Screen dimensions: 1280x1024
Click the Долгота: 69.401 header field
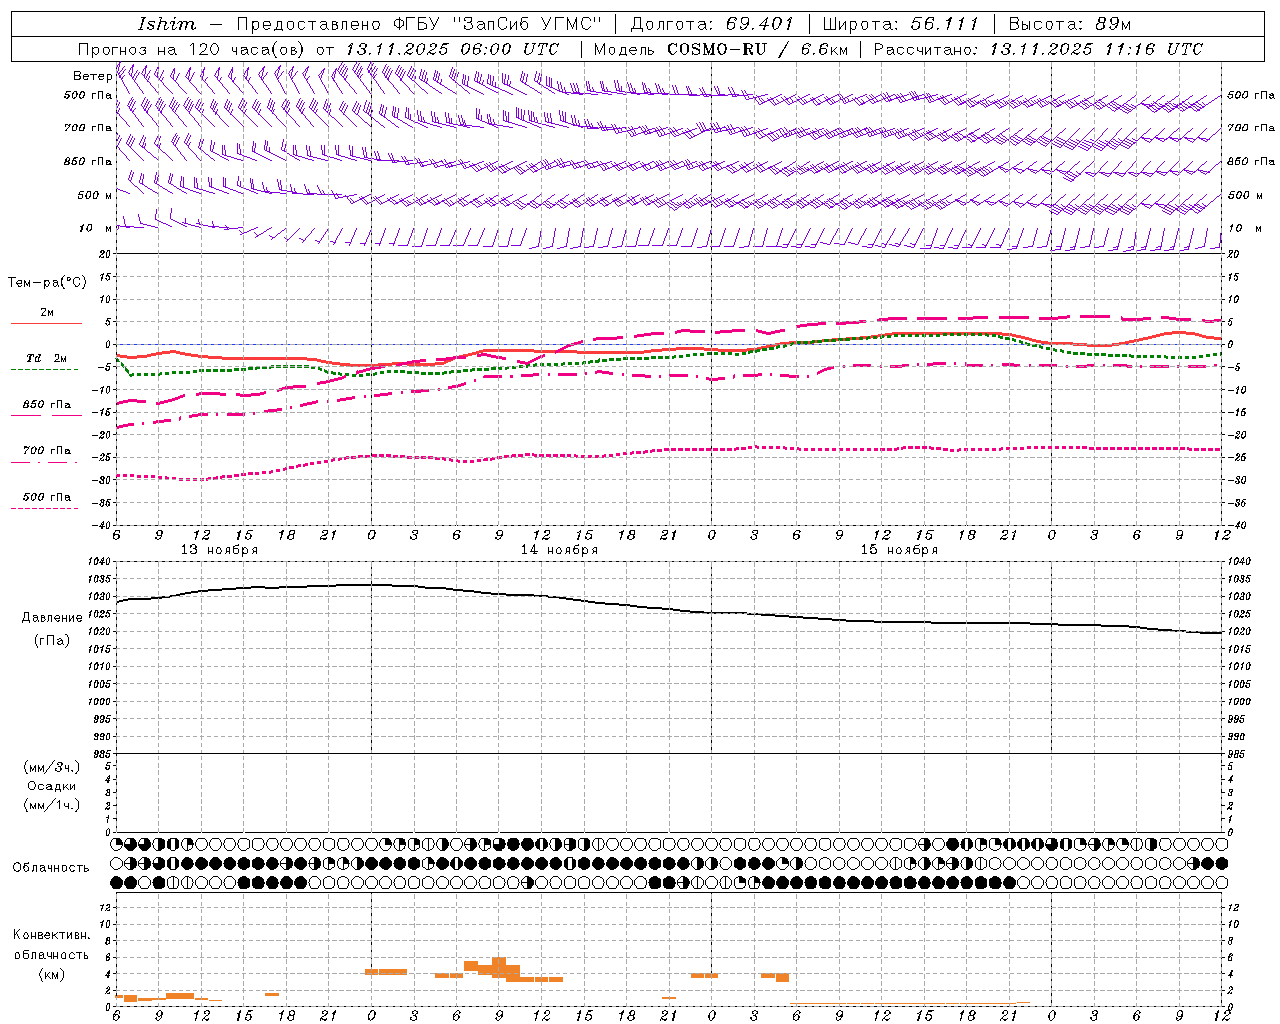click(712, 24)
